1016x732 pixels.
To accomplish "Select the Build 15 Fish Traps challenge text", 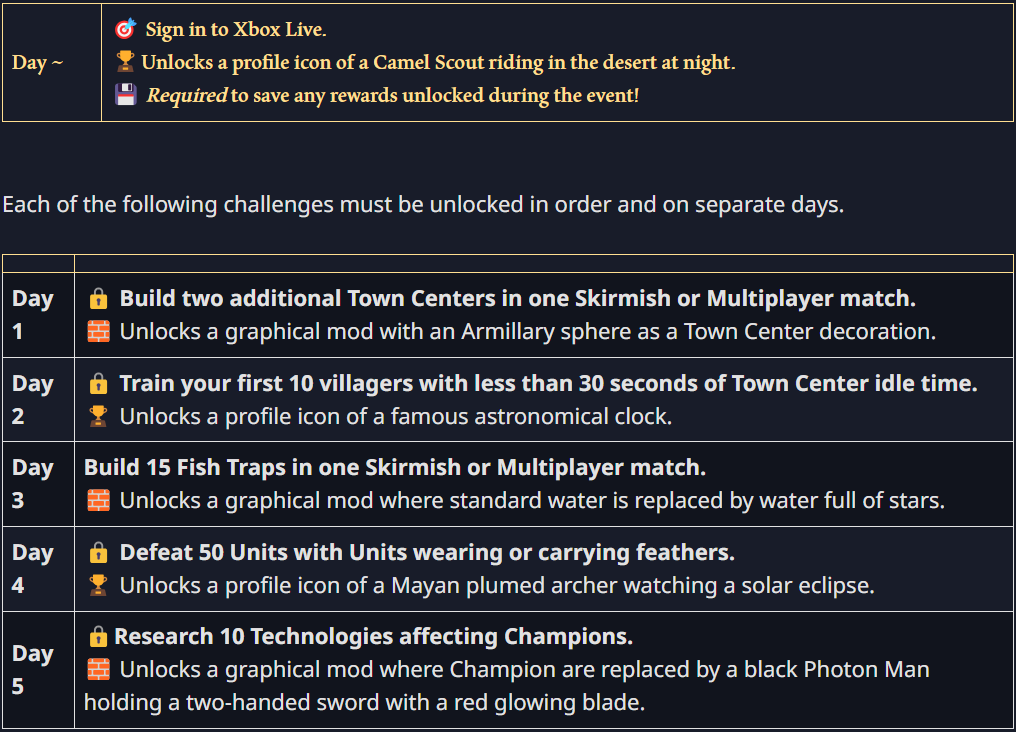I will pos(395,468).
